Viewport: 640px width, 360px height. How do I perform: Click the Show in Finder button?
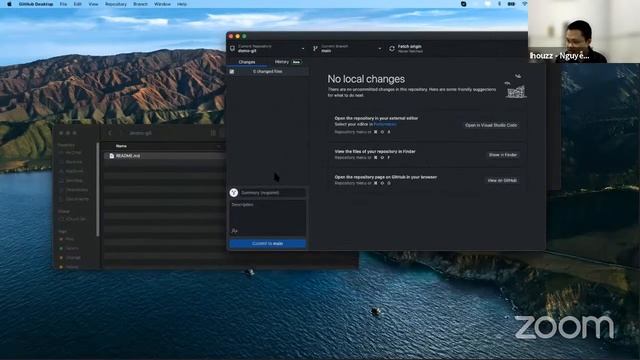click(x=503, y=155)
